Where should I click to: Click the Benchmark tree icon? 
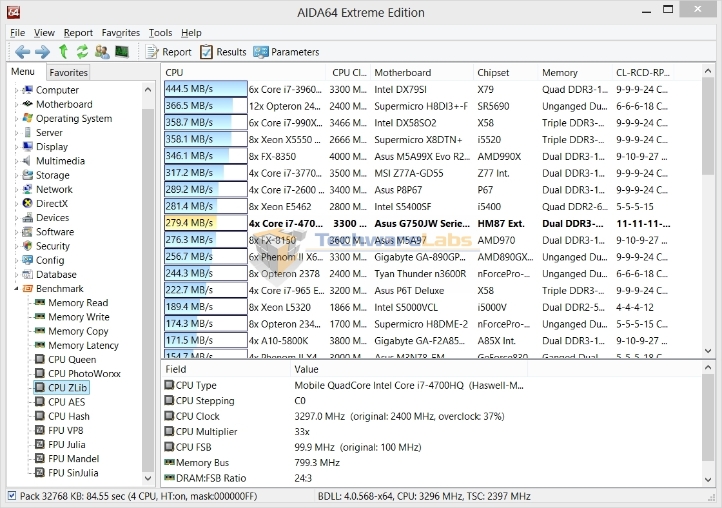[28, 289]
